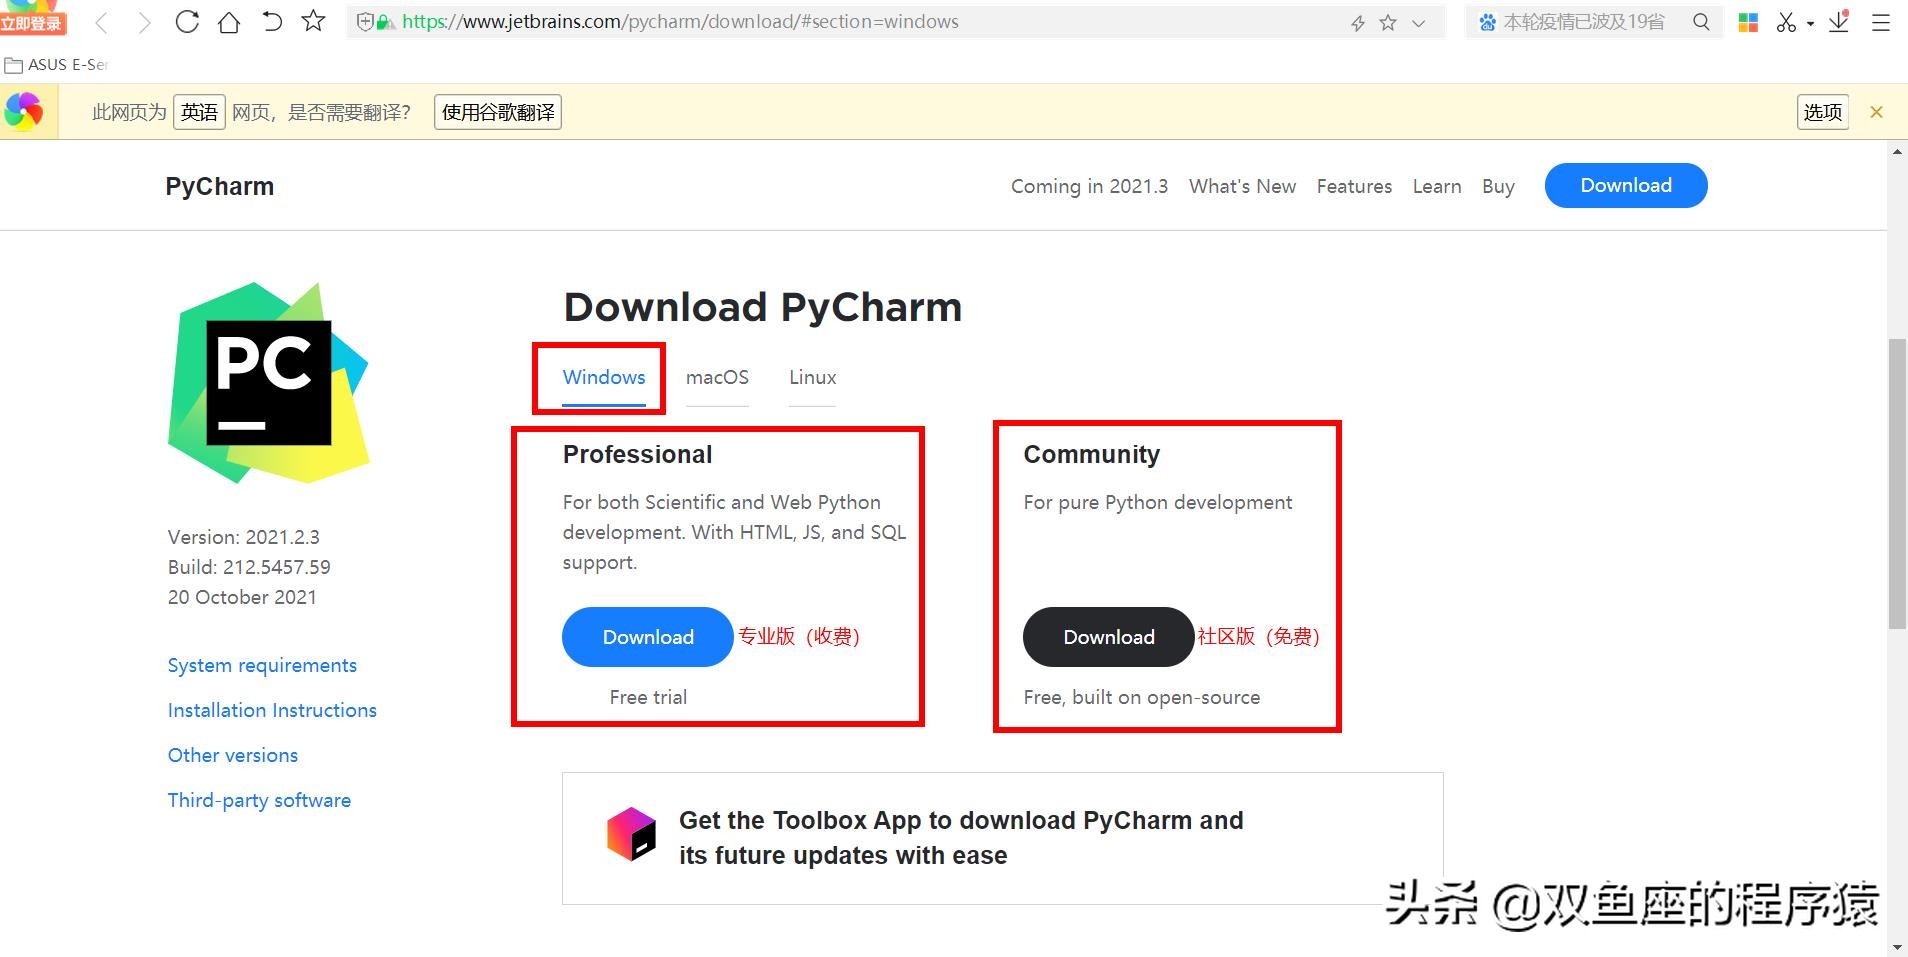The height and width of the screenshot is (957, 1908).
Task: Open the ASUS E-Ser bookmark folder
Action: tap(56, 65)
